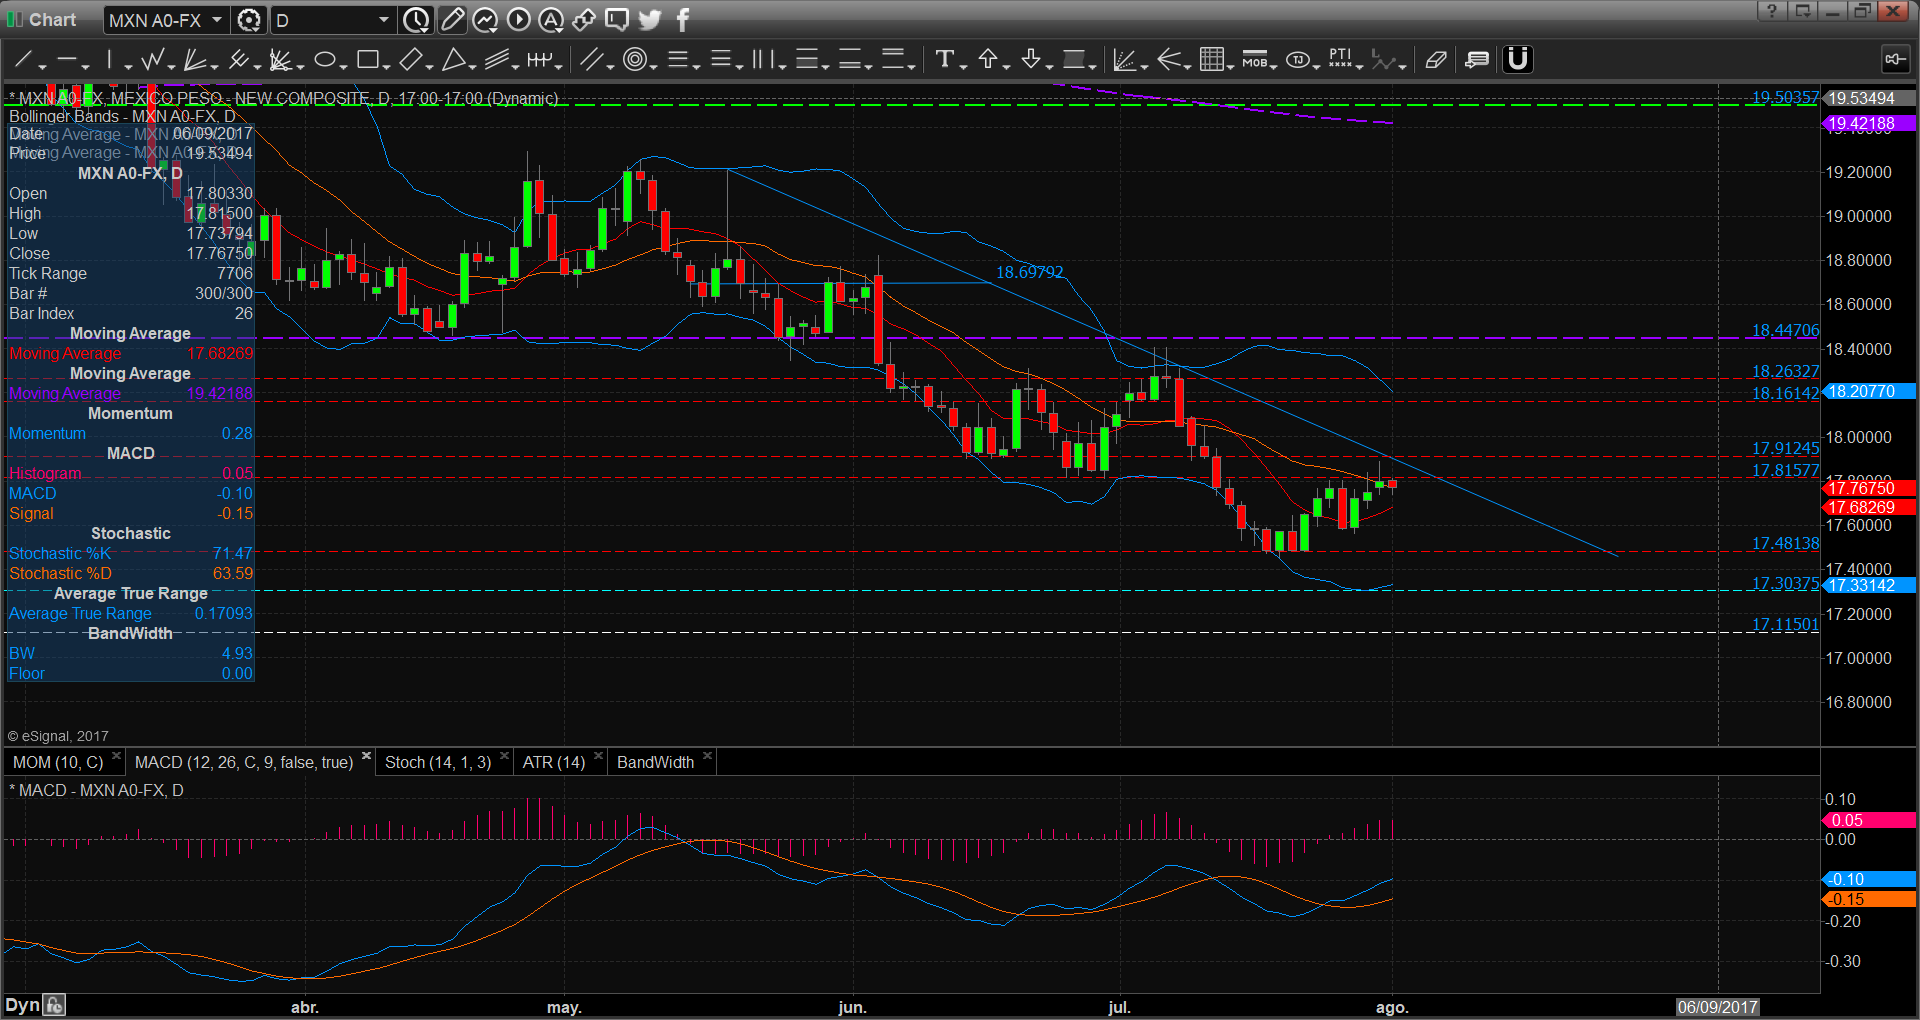Click the 06/09/2017 cursor date label

tap(1717, 1007)
